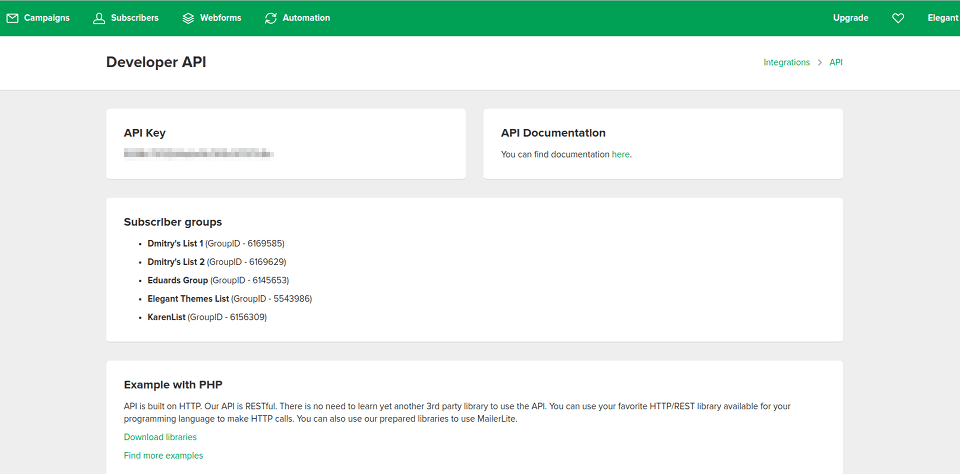Image resolution: width=960 pixels, height=474 pixels.
Task: Click the breadcrumb chevron separator
Action: [x=819, y=62]
